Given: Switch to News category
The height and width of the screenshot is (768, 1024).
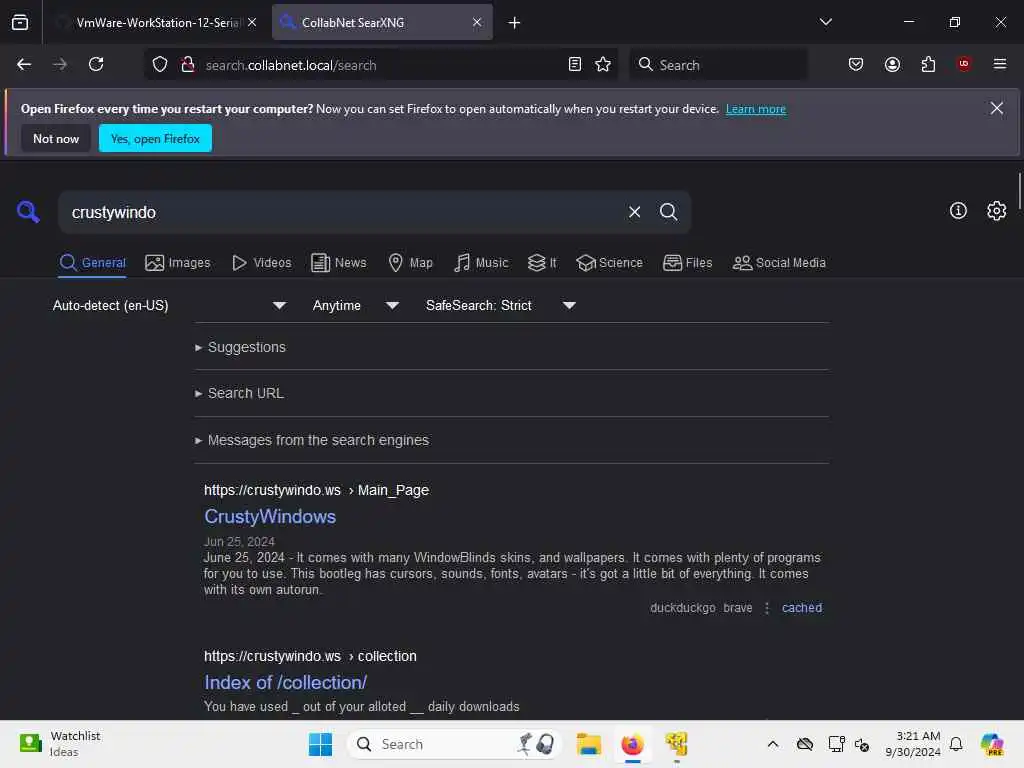Looking at the screenshot, I should [338, 263].
